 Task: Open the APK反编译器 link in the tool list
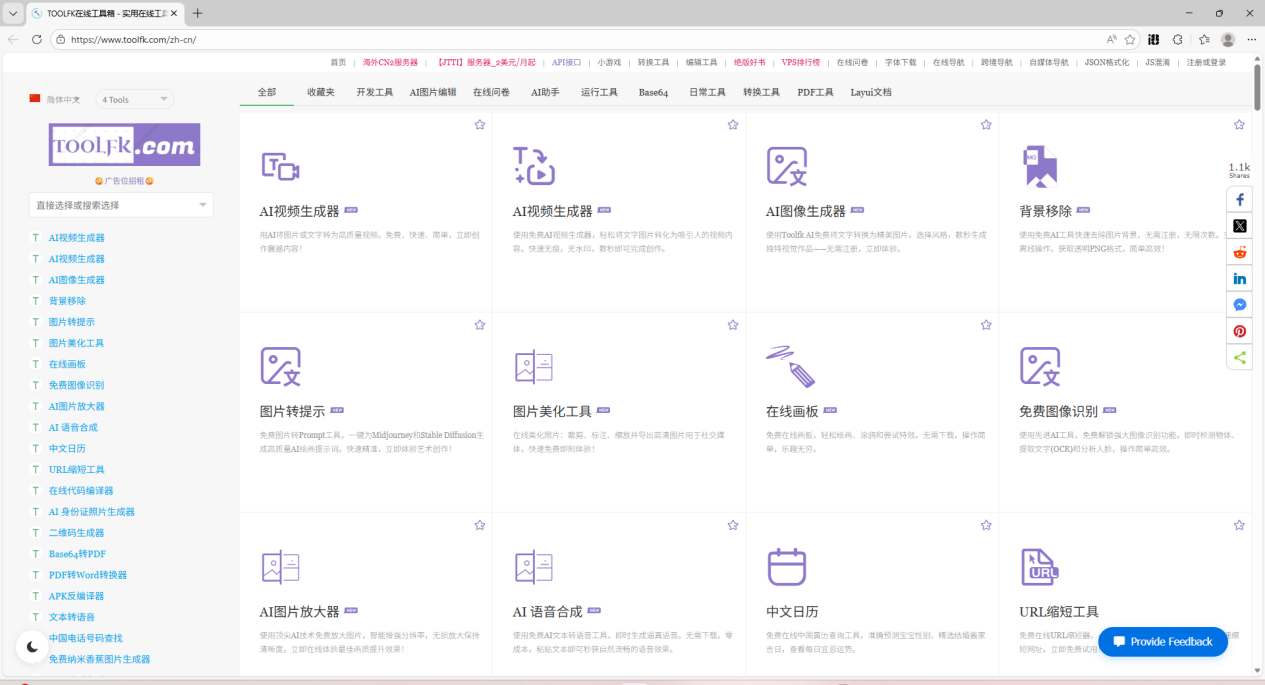(76, 596)
